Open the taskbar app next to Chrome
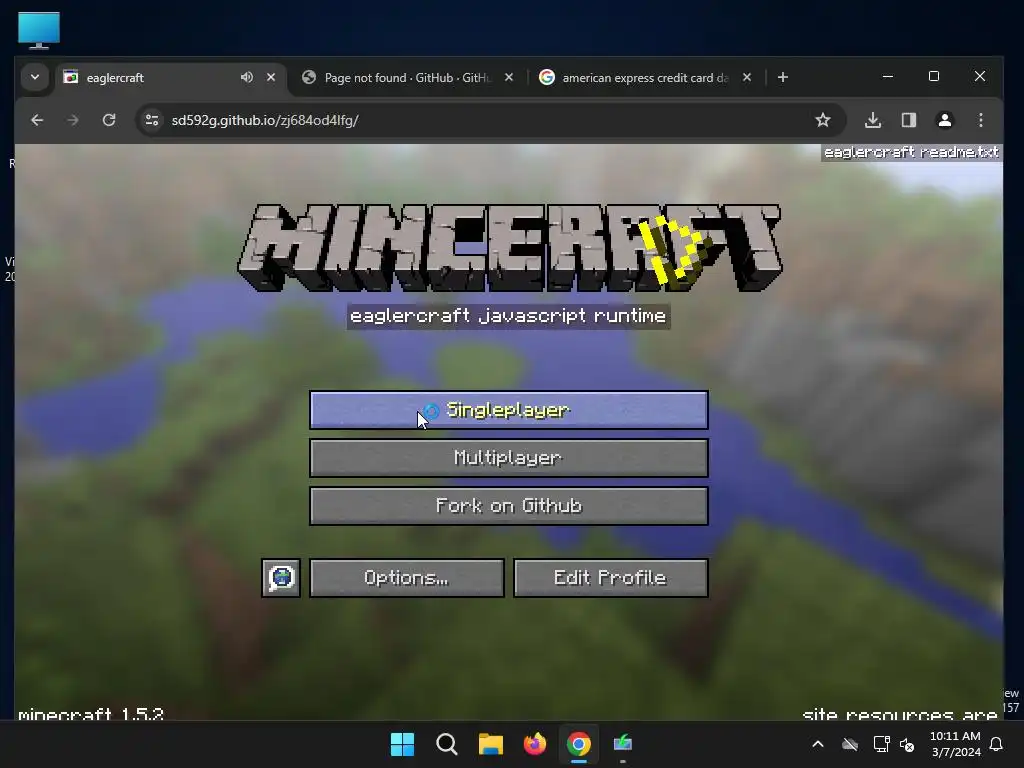 coord(623,744)
